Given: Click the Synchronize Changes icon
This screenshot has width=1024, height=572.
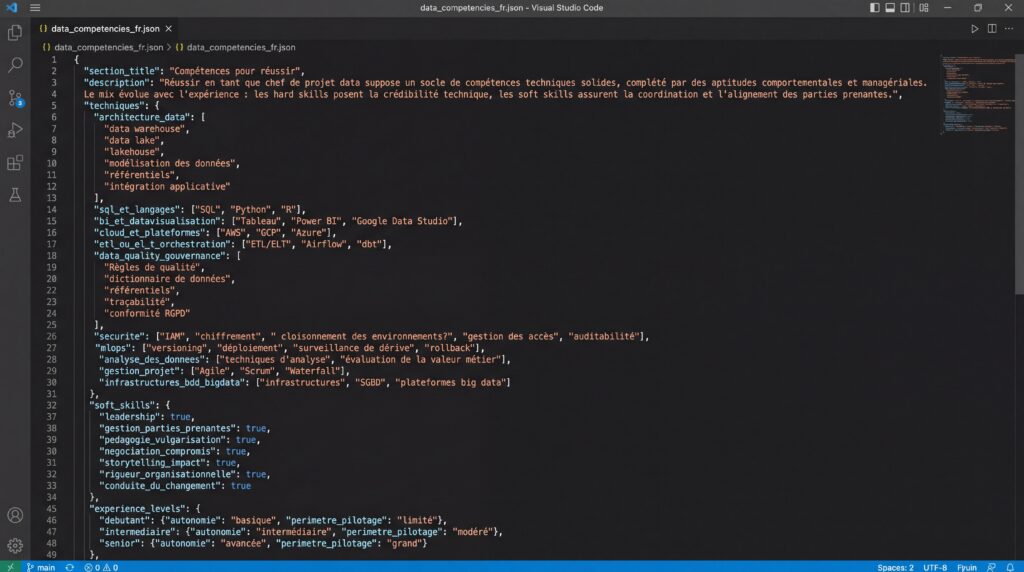Looking at the screenshot, I should click(x=70, y=567).
